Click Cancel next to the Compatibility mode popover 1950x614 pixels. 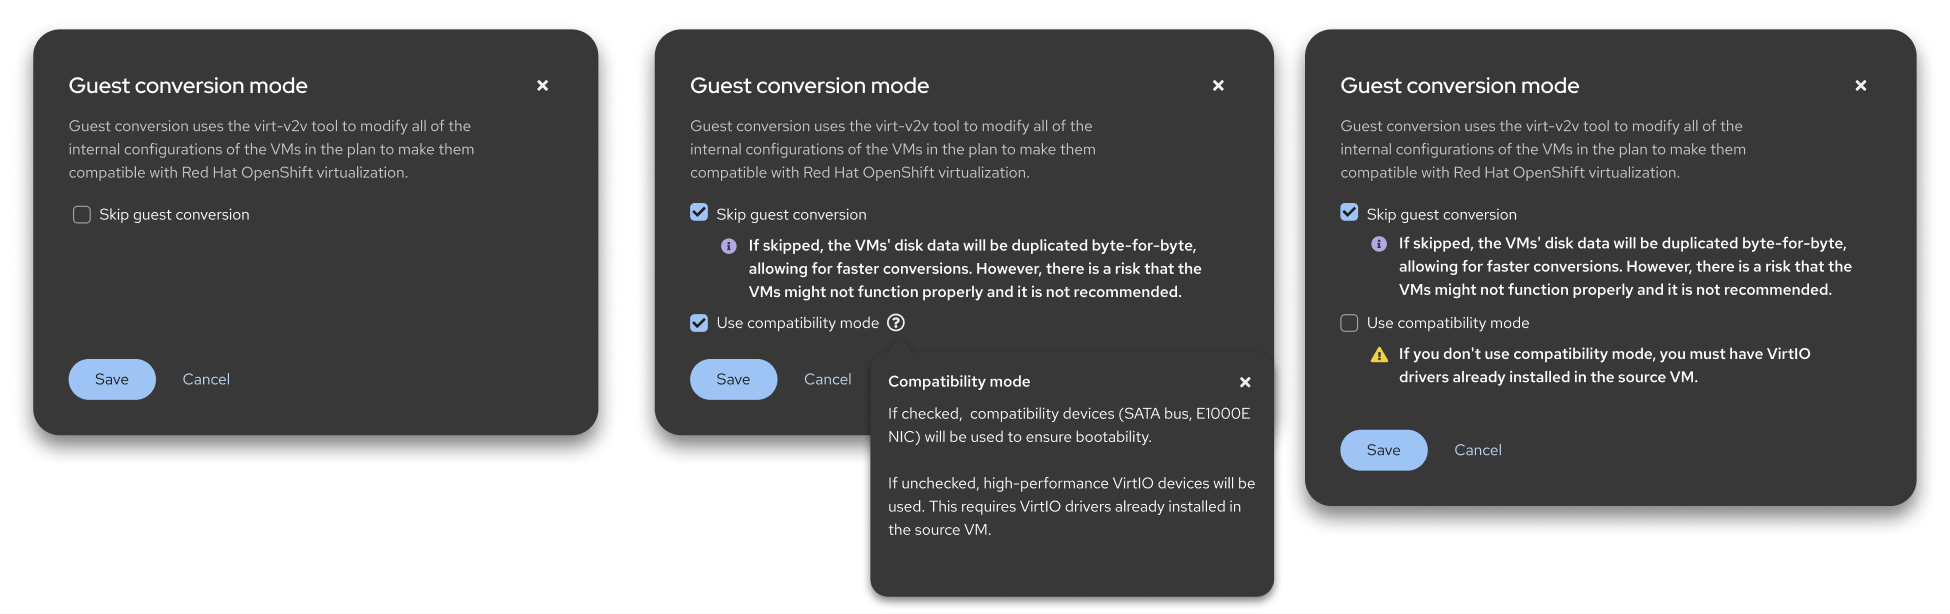(x=827, y=380)
